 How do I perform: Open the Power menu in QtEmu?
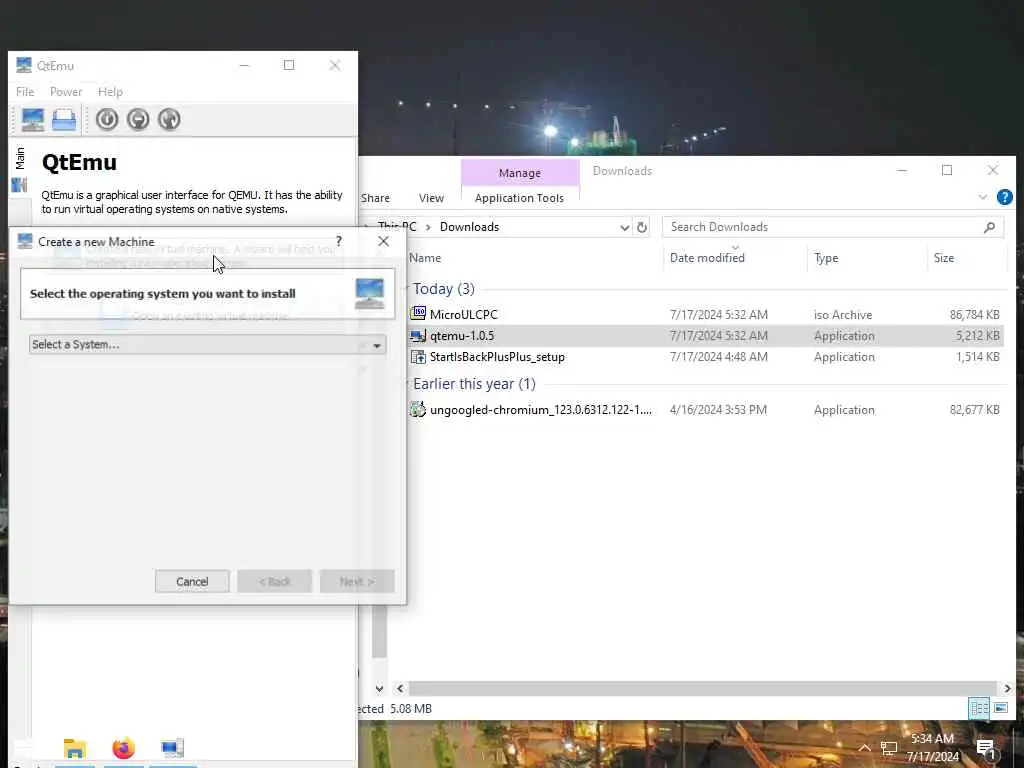(66, 92)
